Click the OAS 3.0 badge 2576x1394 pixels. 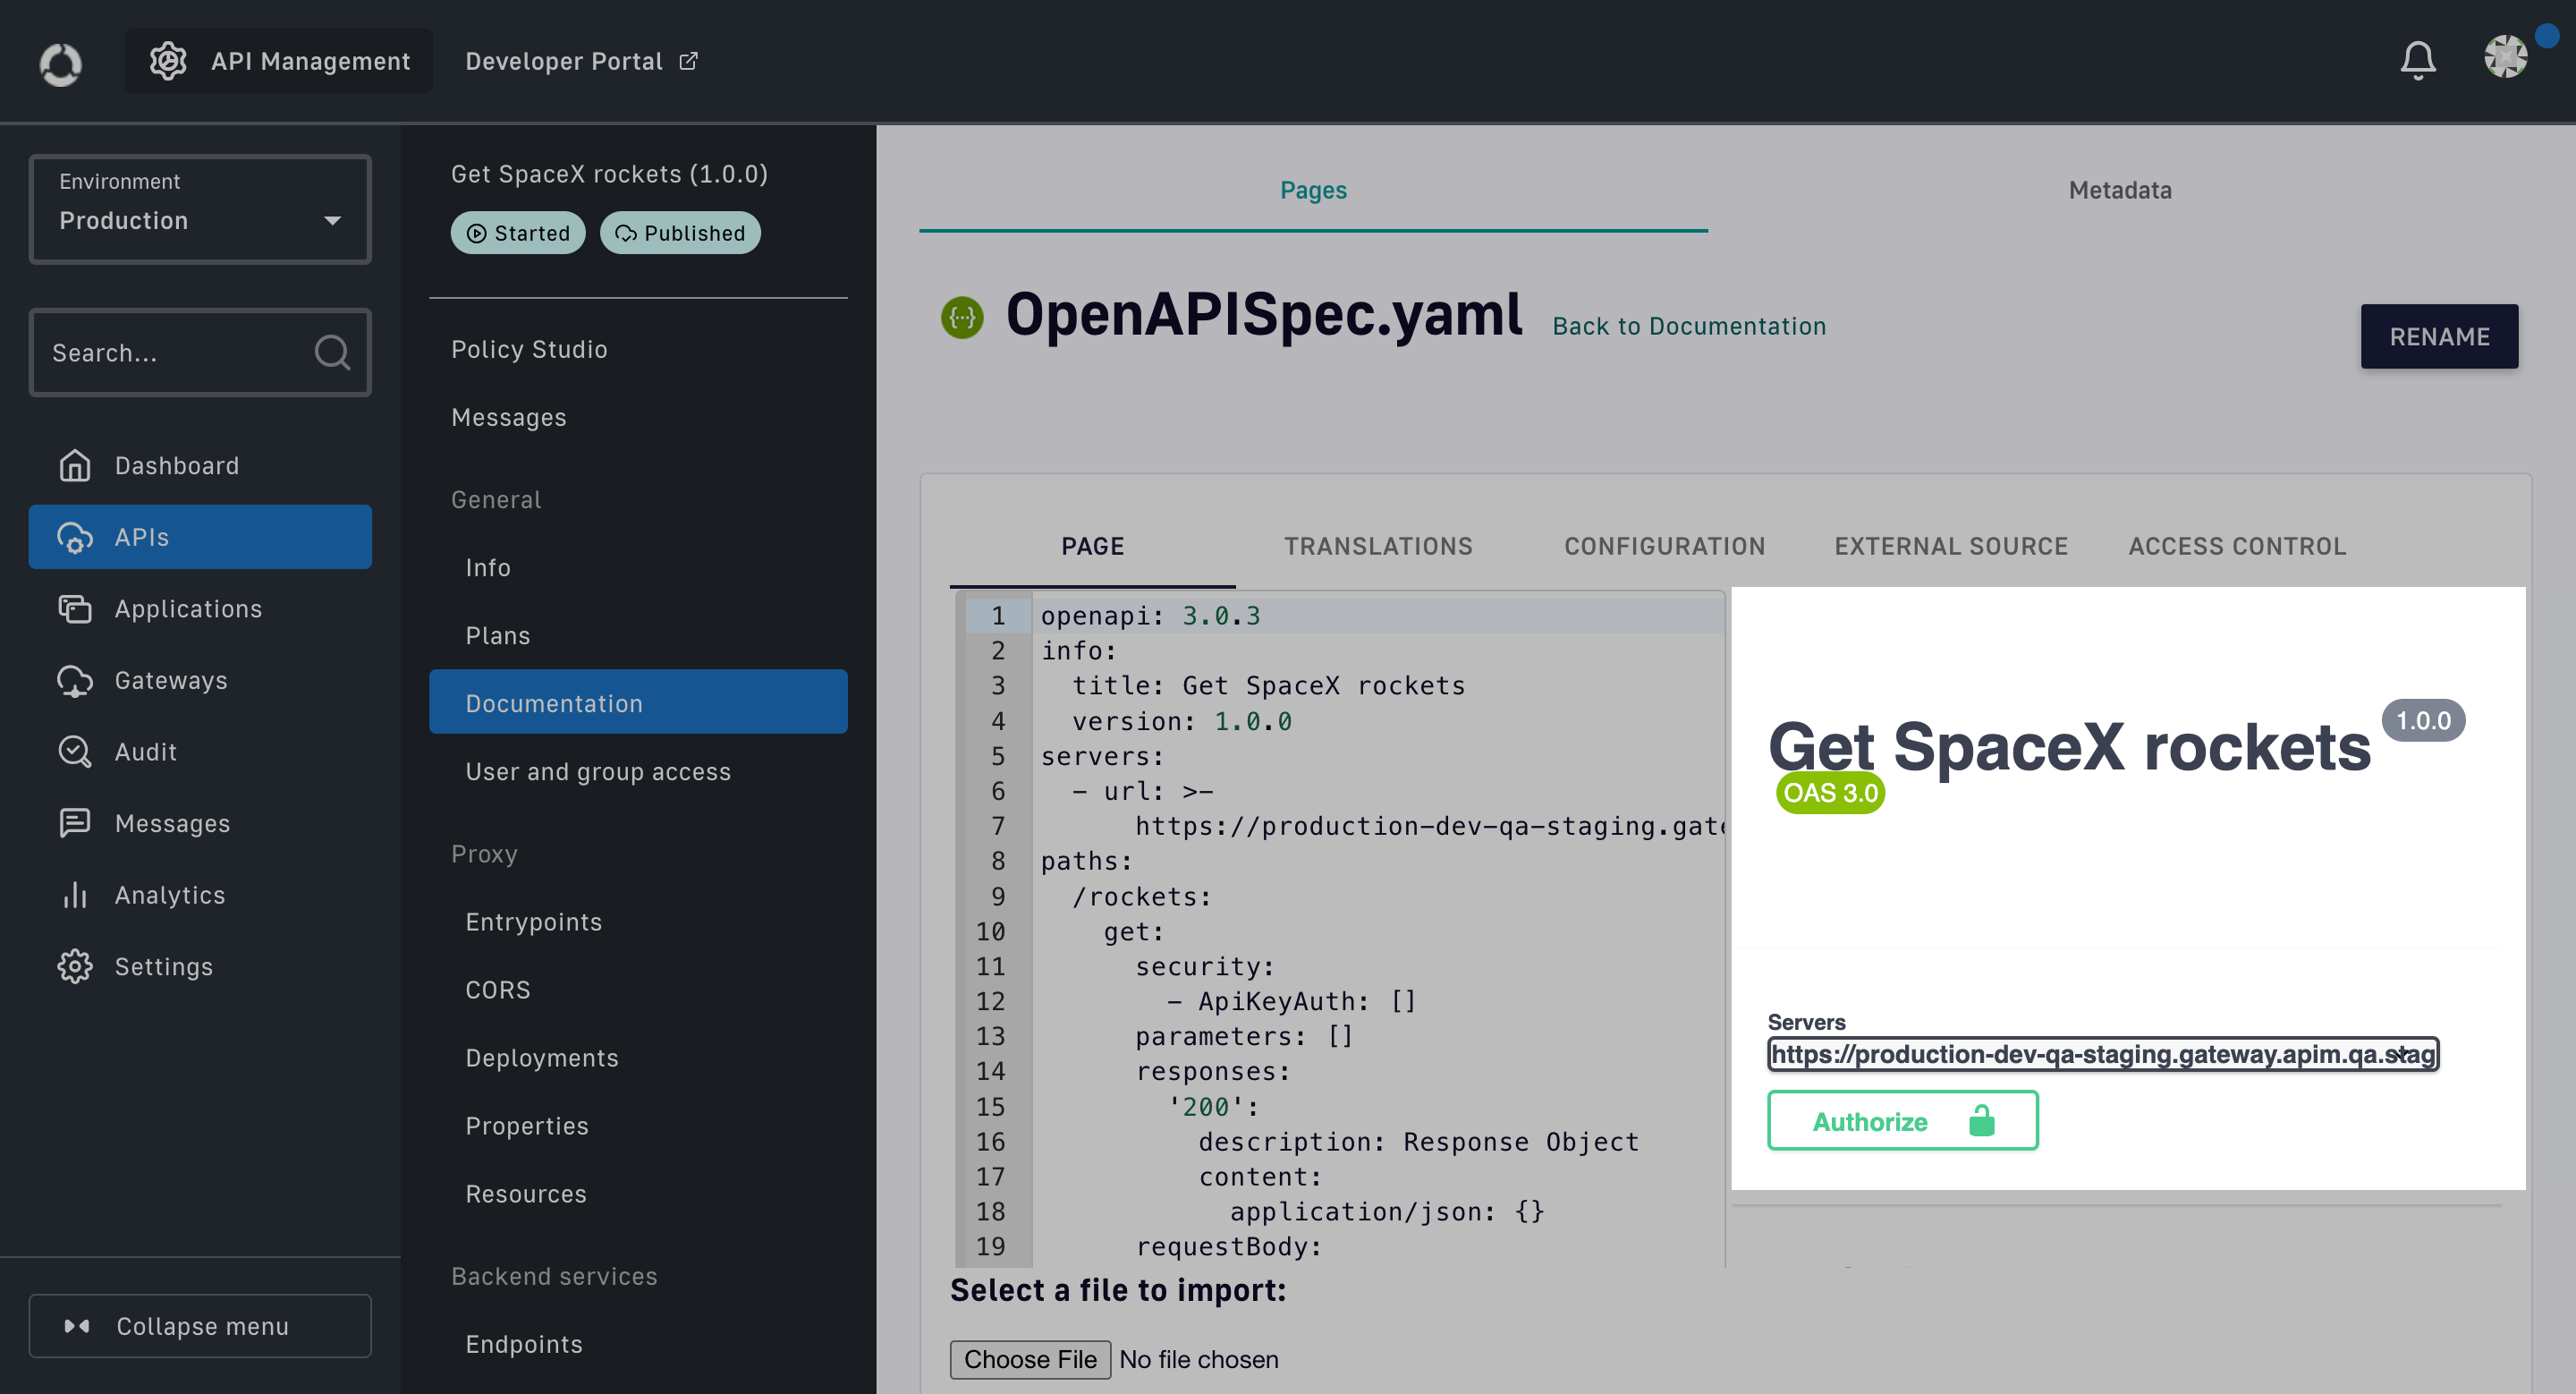[1830, 792]
